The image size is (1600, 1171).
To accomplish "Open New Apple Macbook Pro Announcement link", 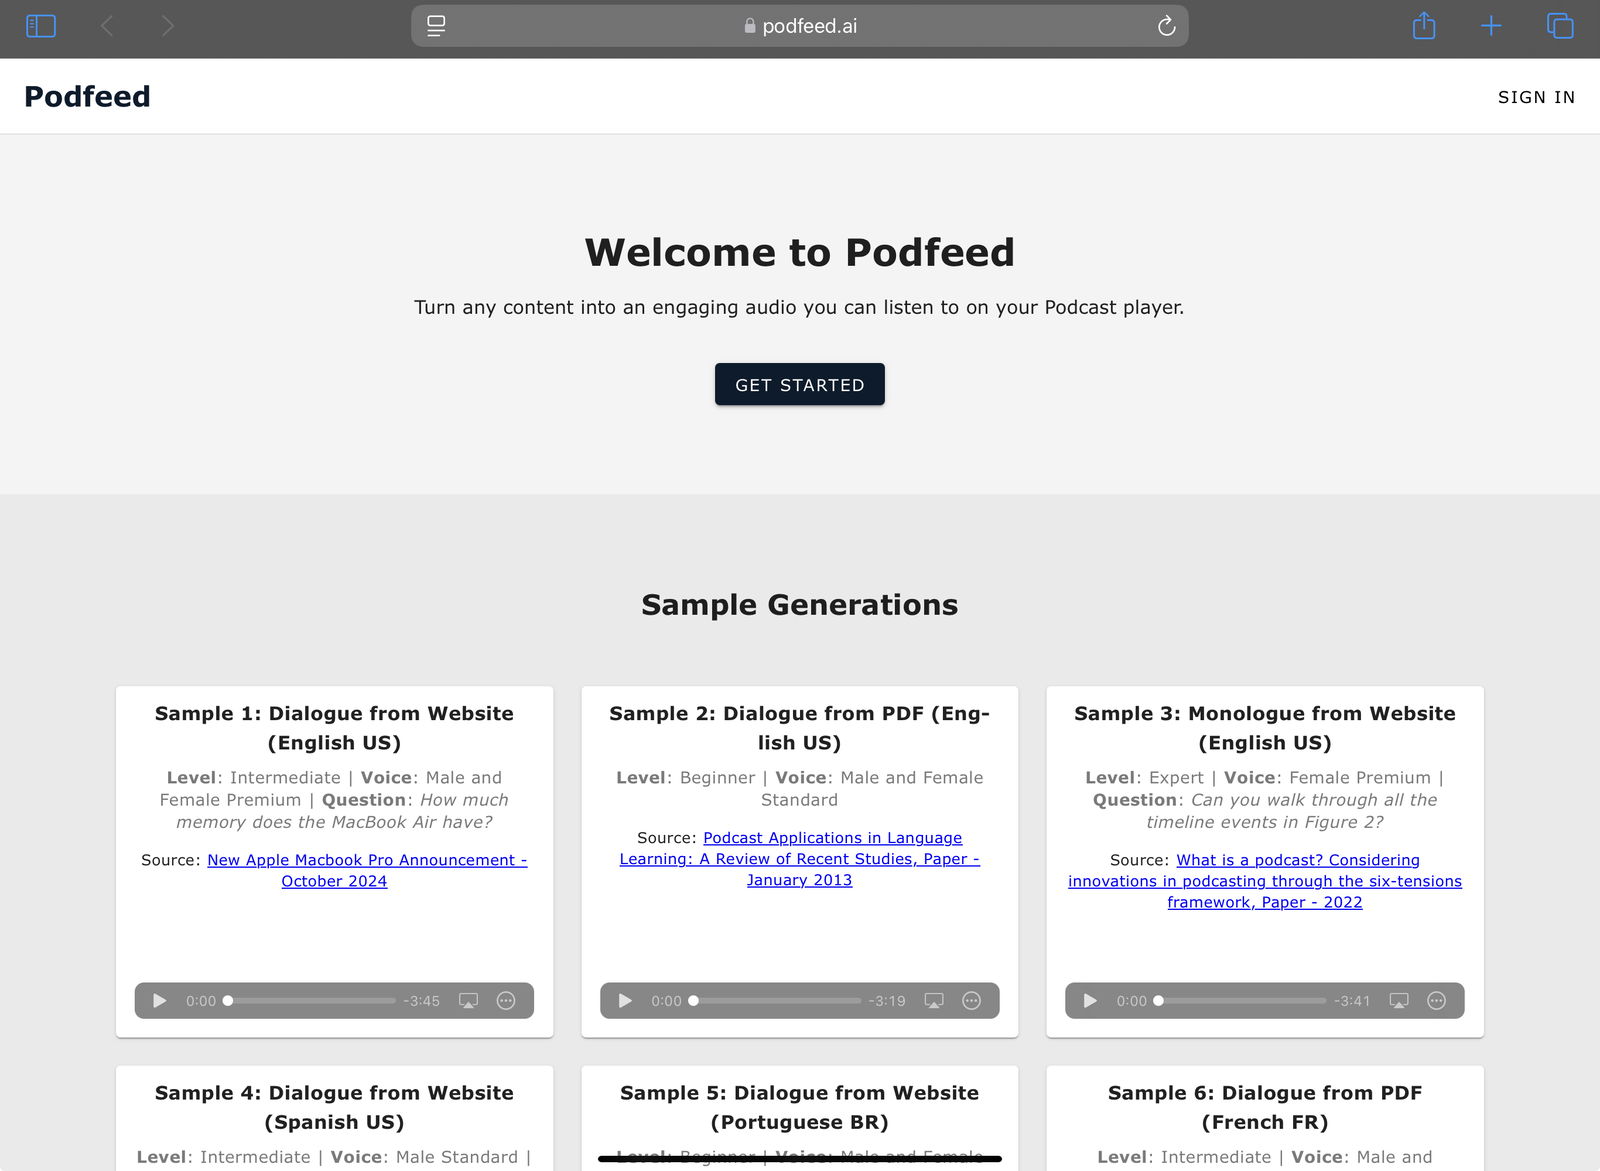I will click(x=366, y=860).
